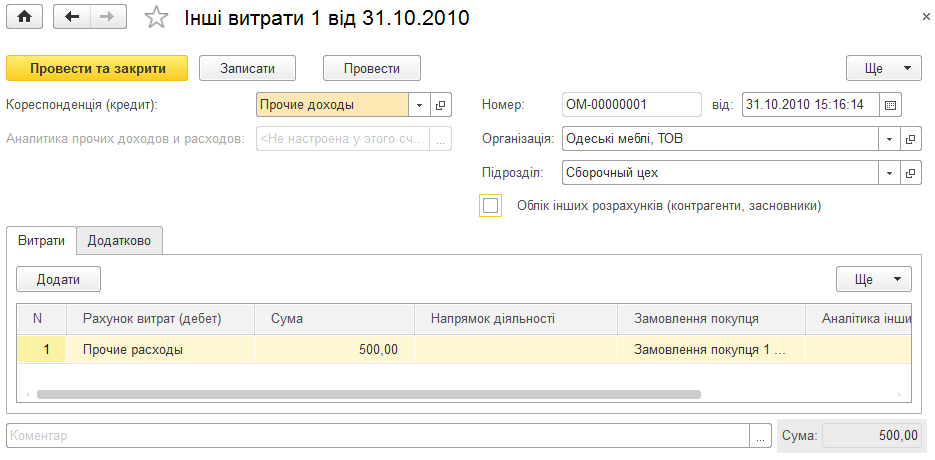Open the table Ще menu
Screen dimensions: 935x460
coord(874,279)
